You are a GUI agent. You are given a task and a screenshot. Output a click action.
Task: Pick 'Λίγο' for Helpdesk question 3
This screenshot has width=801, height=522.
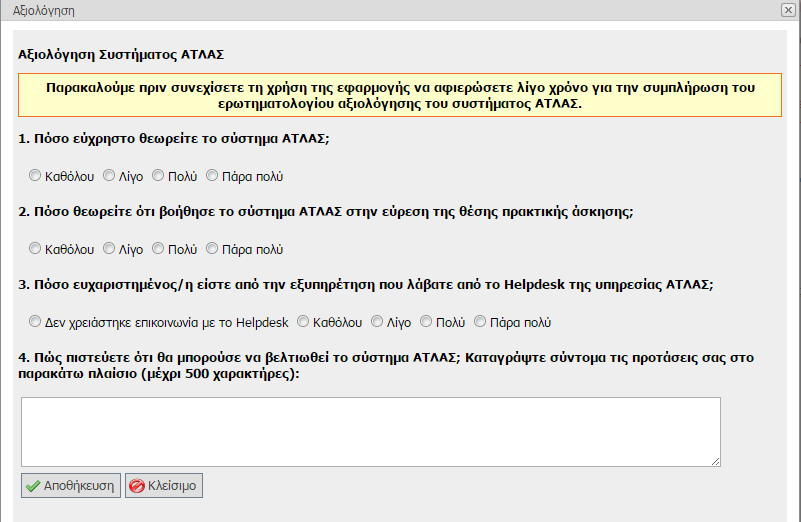377,322
